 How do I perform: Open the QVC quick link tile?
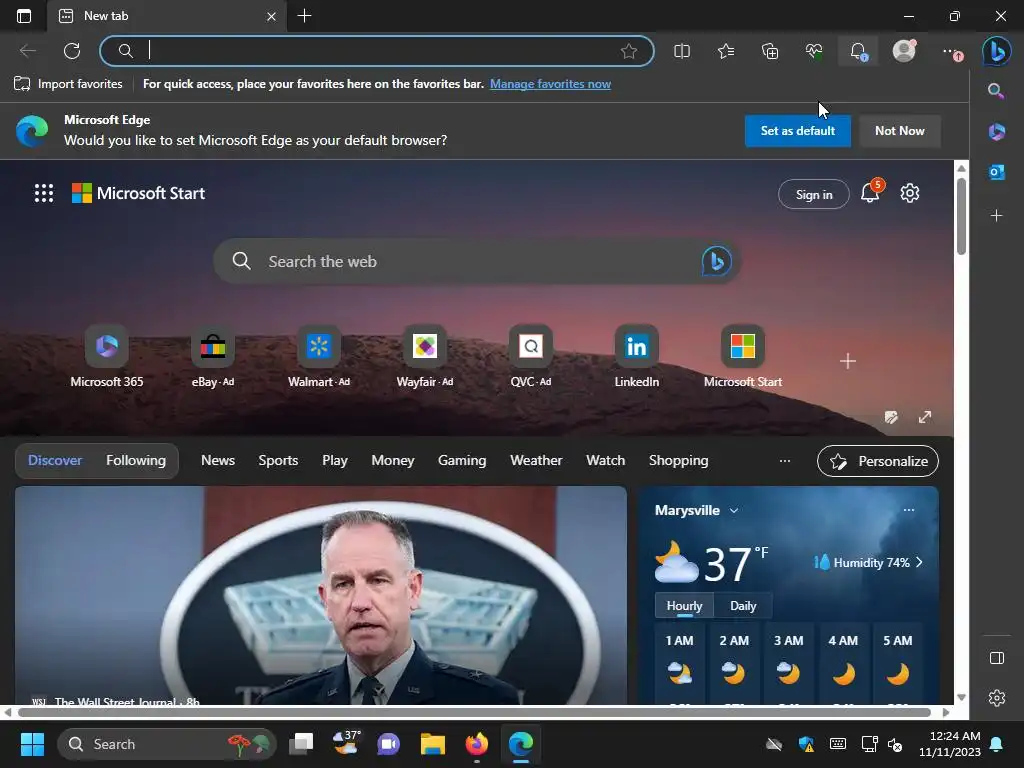(531, 357)
